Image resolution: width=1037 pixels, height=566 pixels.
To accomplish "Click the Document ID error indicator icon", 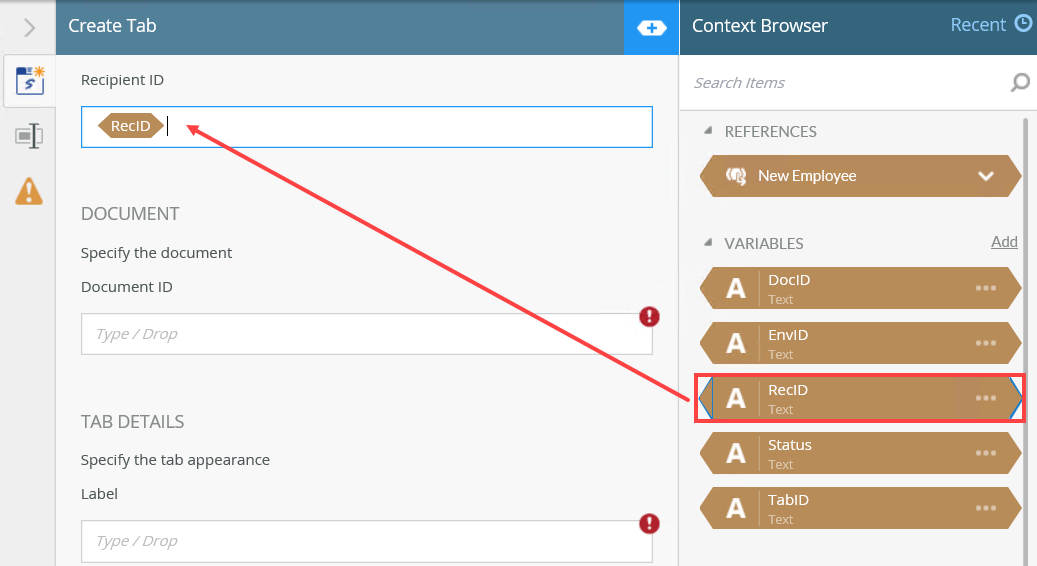I will point(650,317).
